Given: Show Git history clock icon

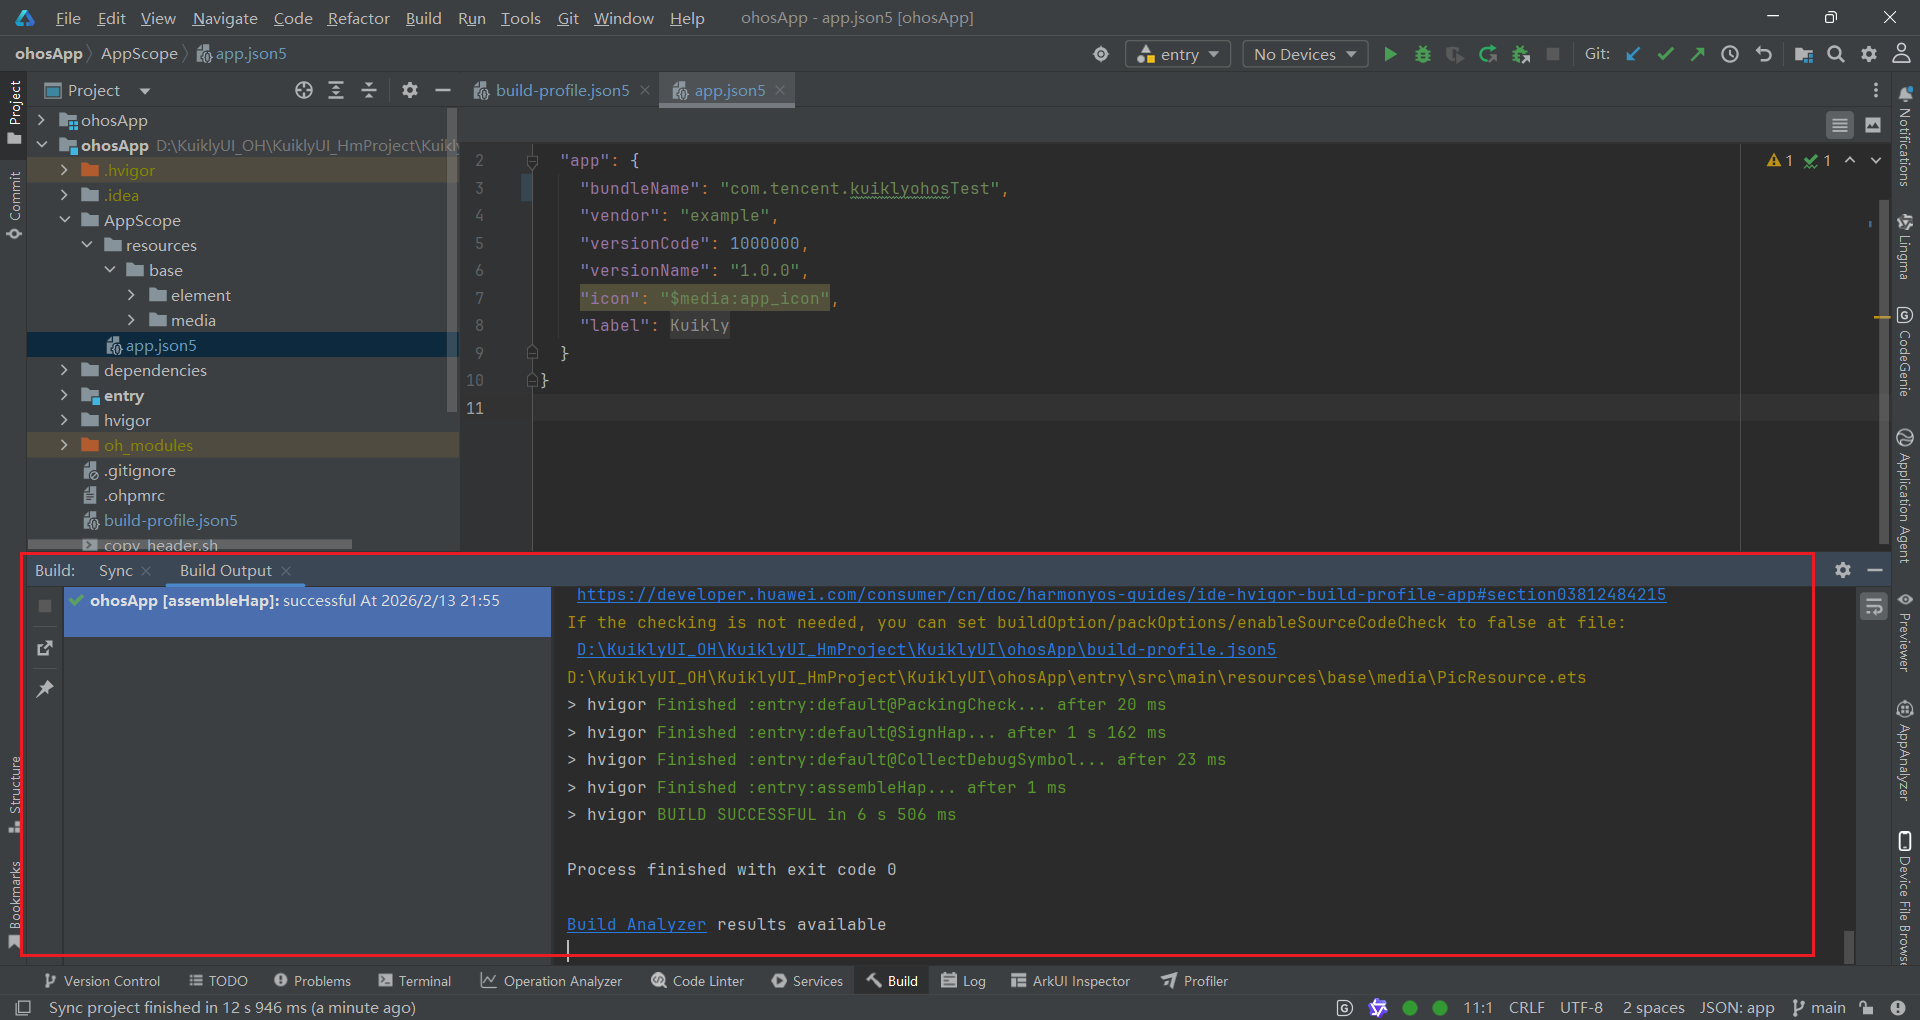Looking at the screenshot, I should [1730, 54].
